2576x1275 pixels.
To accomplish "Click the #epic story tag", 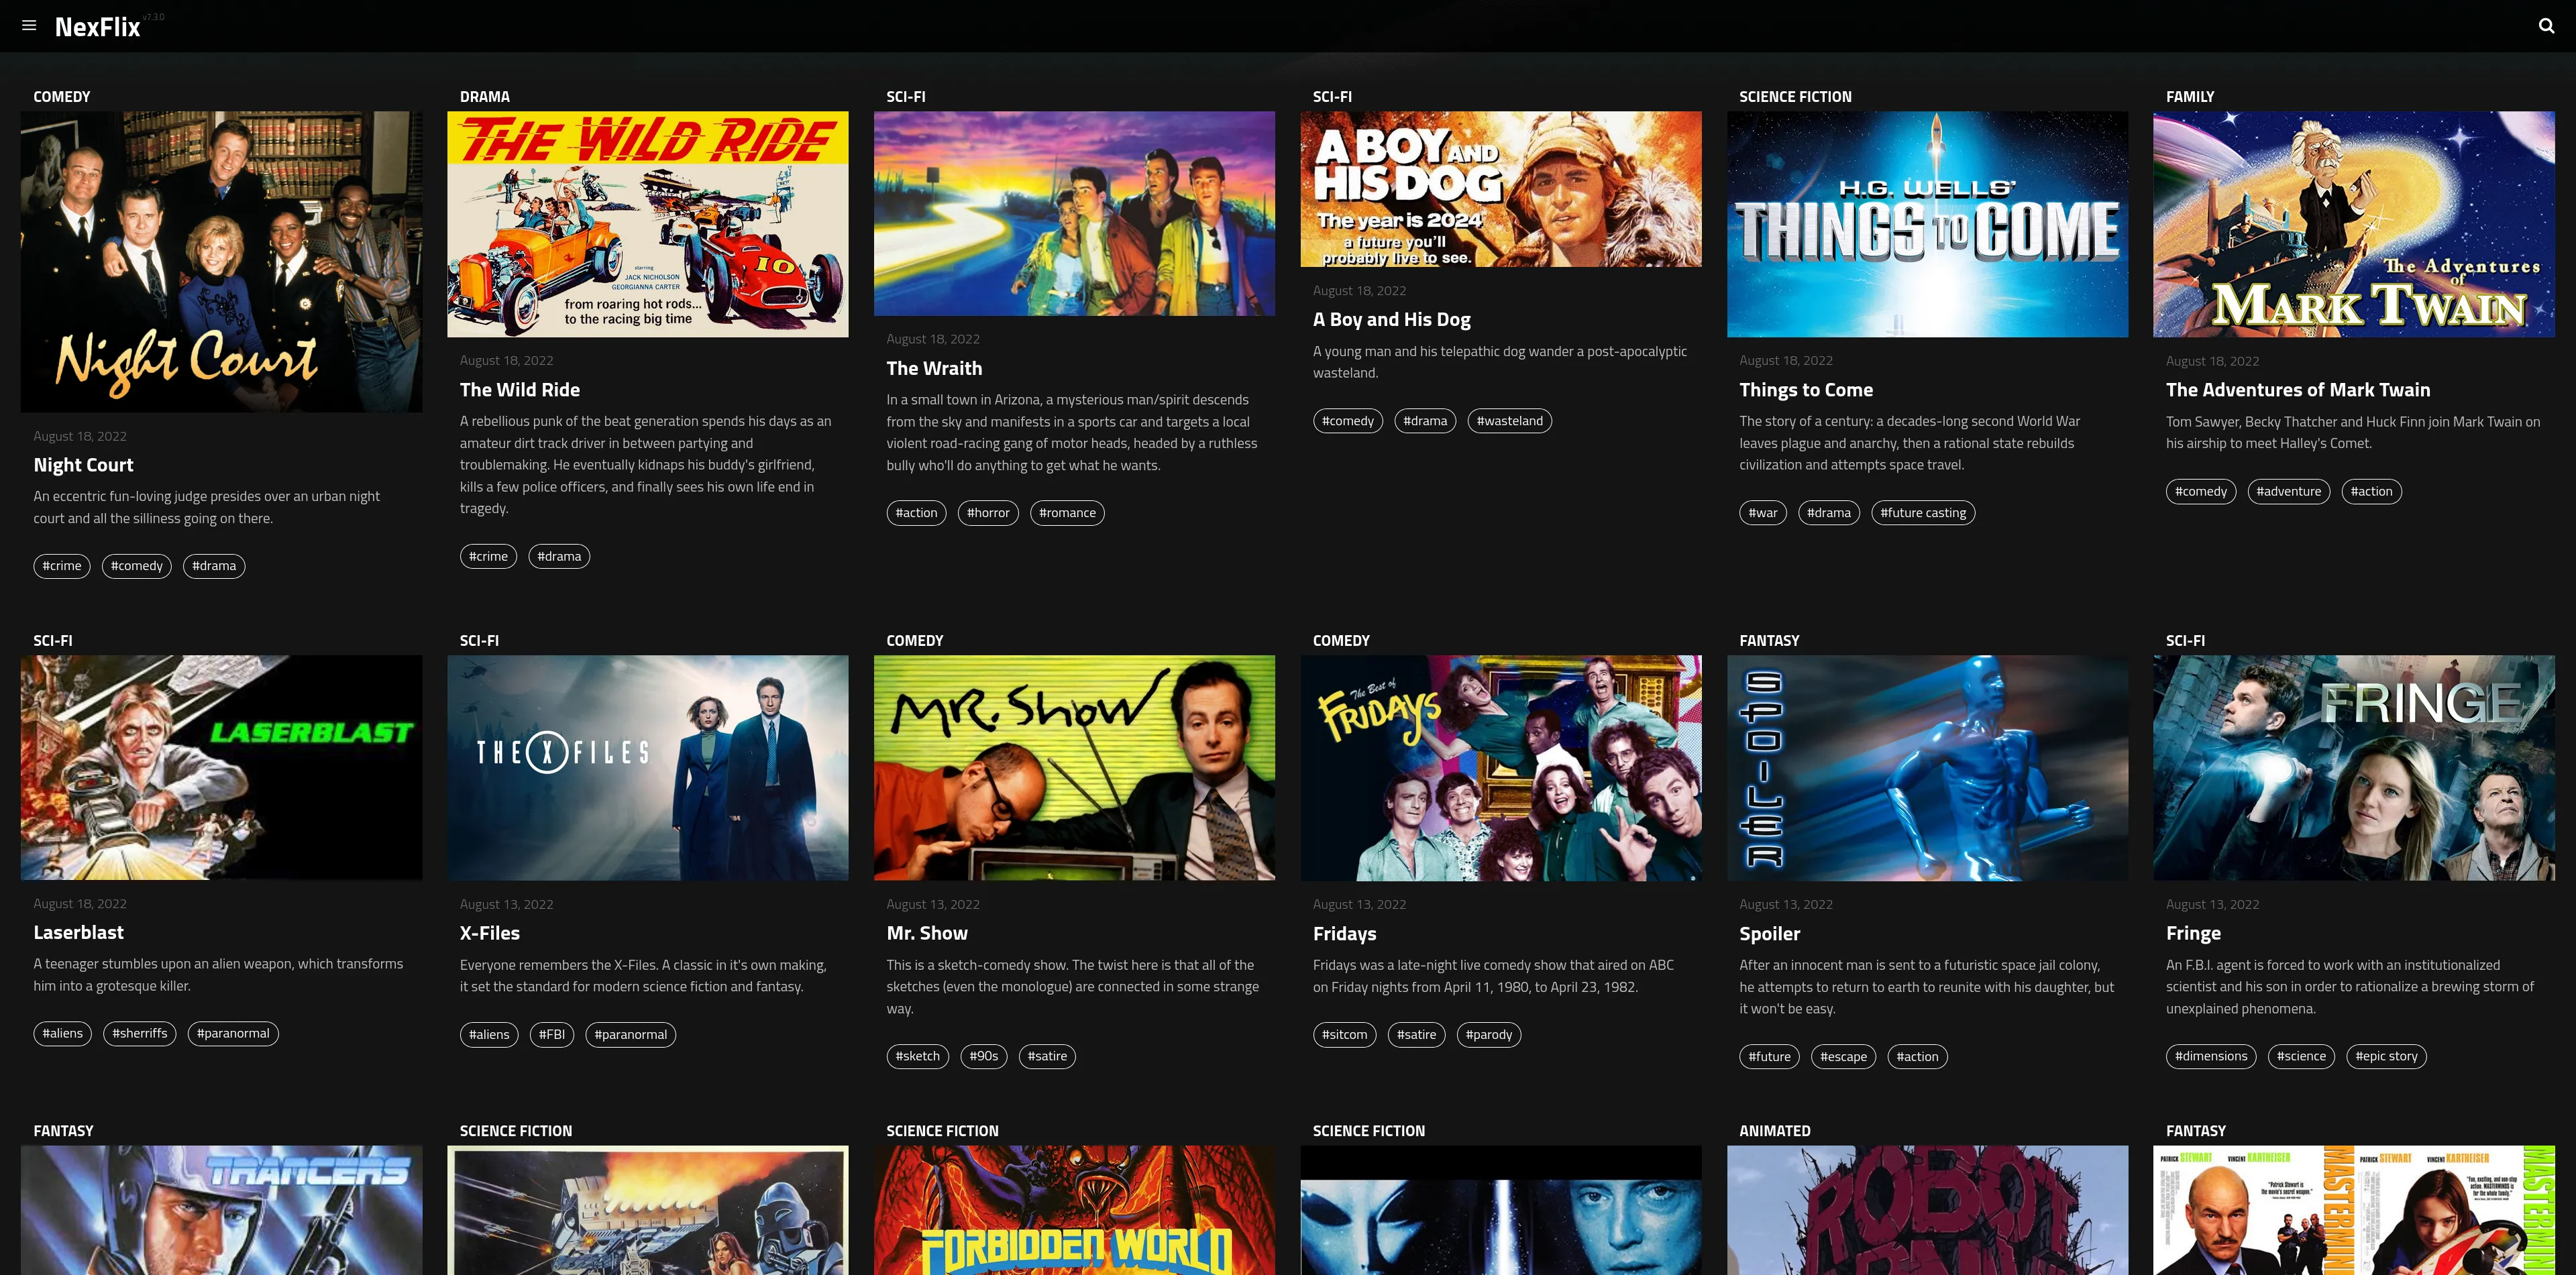I will [x=2386, y=1056].
